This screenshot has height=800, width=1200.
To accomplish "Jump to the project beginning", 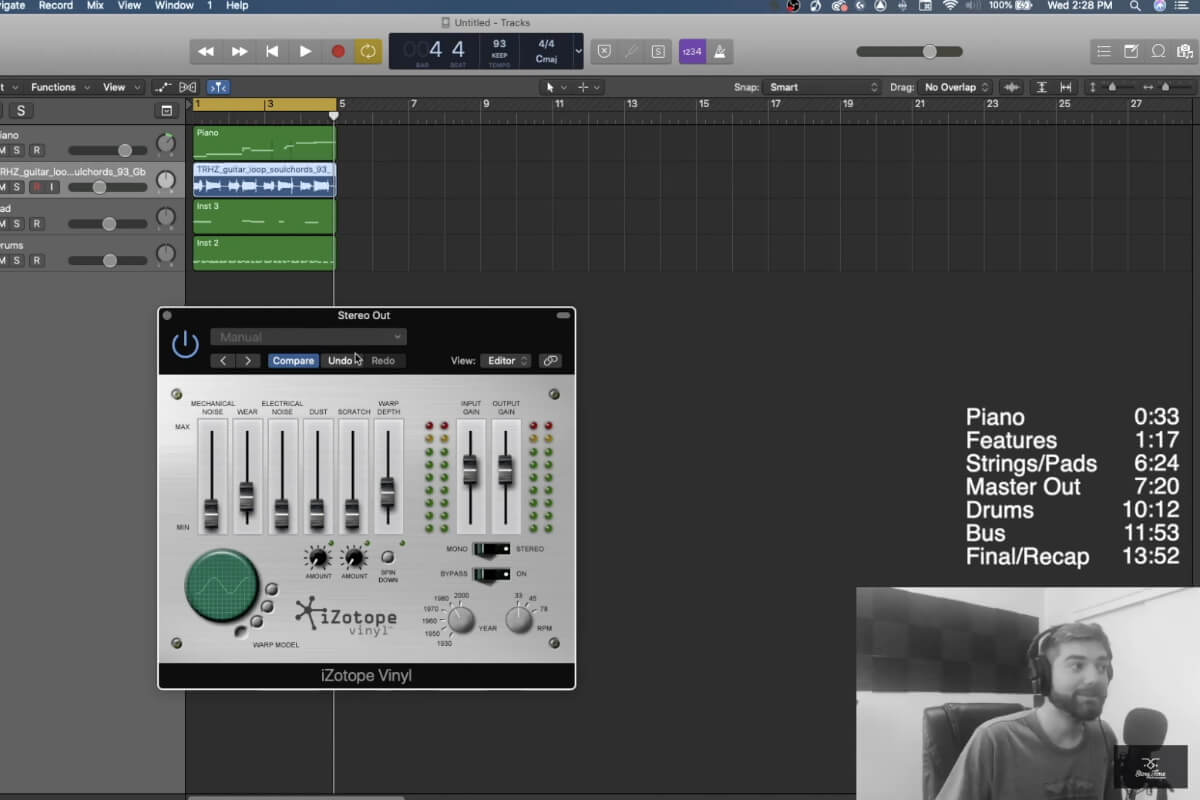I will click(272, 51).
